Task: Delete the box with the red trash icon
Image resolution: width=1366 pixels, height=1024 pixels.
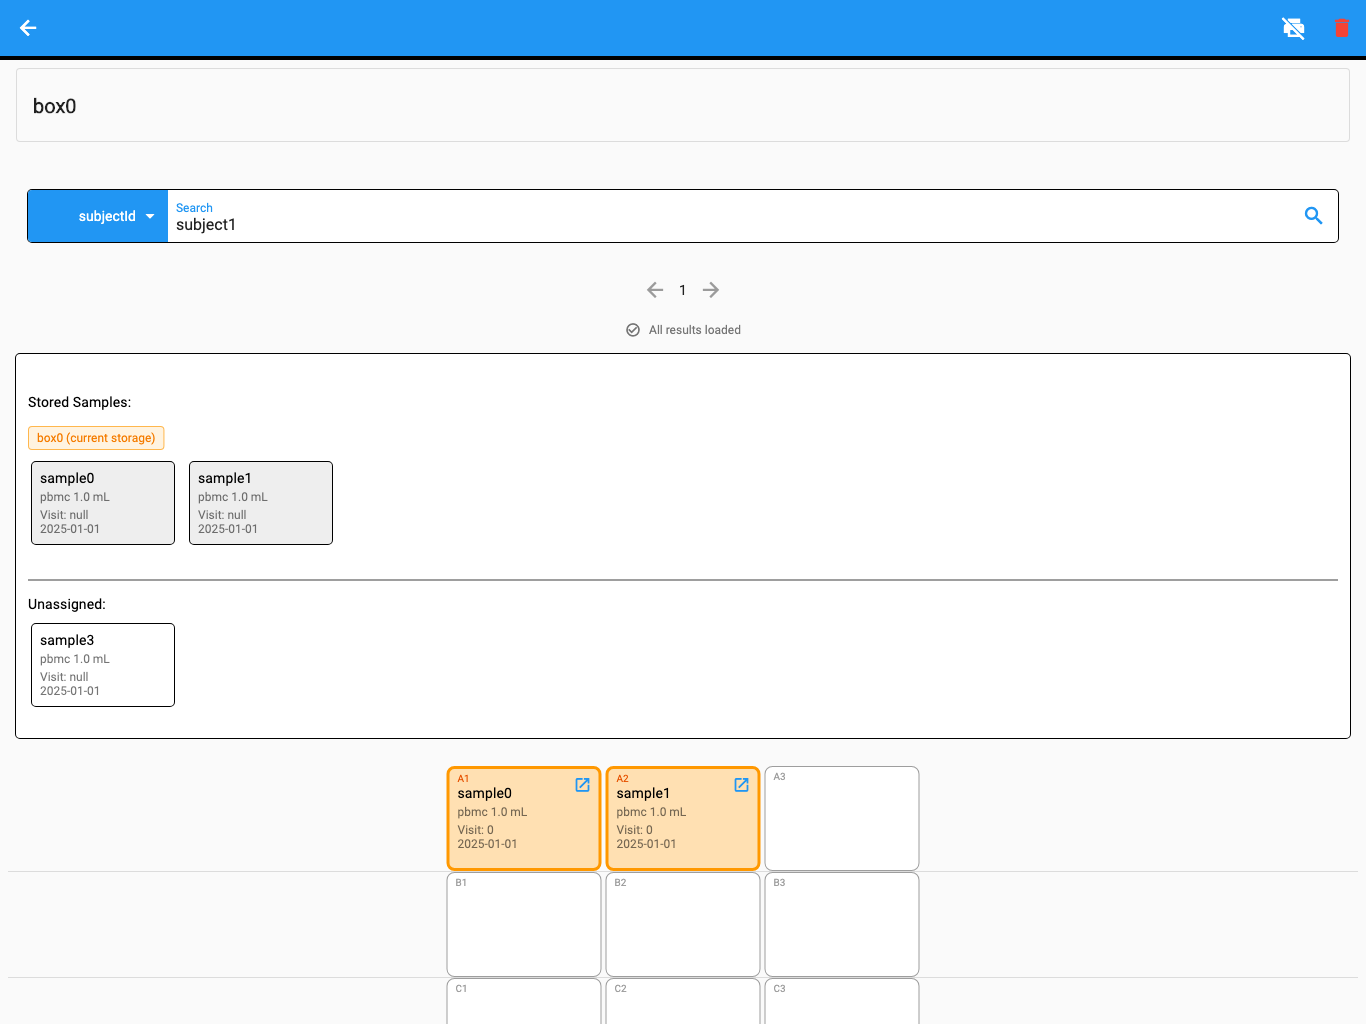Action: [1342, 28]
